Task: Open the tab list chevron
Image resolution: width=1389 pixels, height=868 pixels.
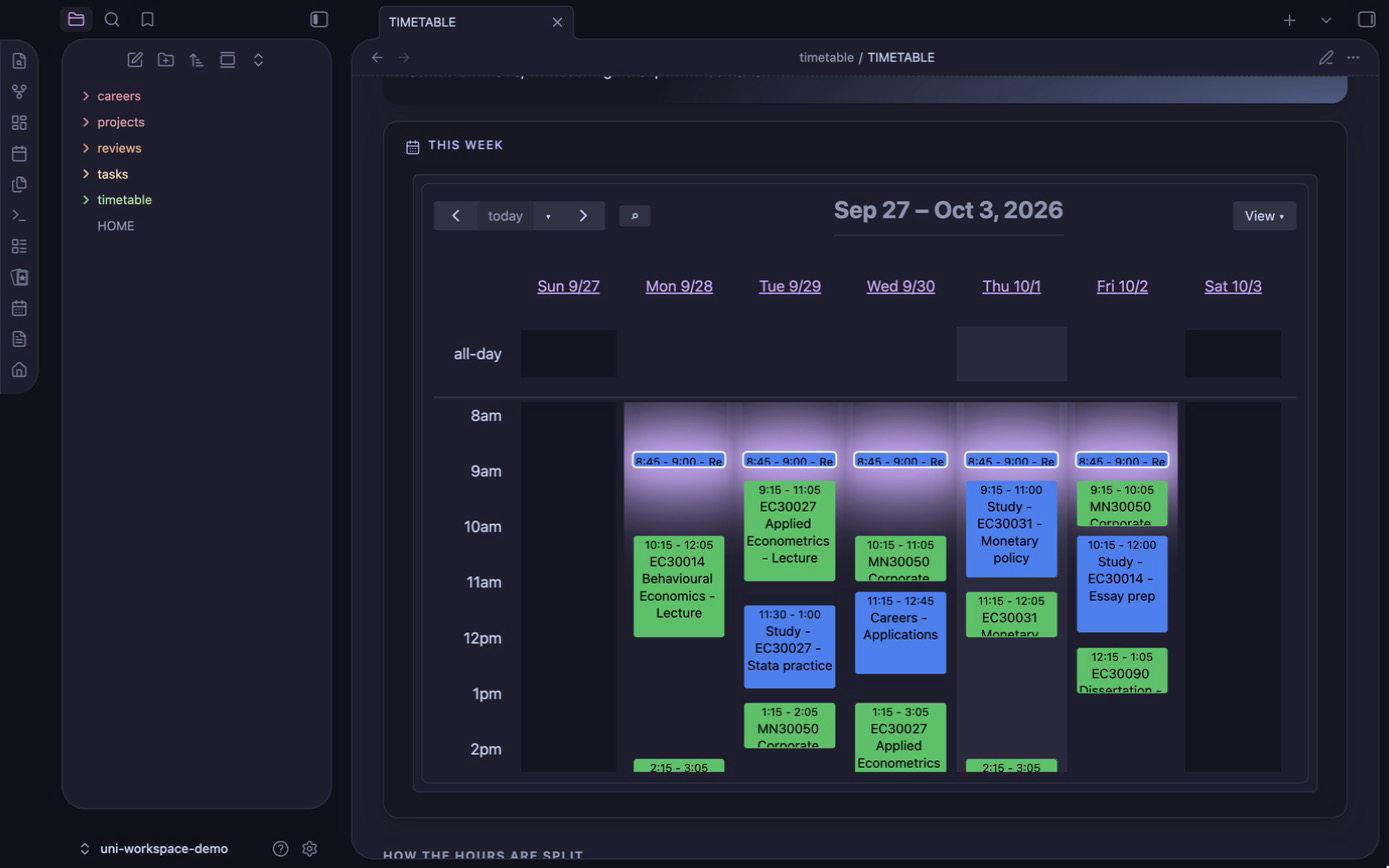Action: coord(1326,20)
